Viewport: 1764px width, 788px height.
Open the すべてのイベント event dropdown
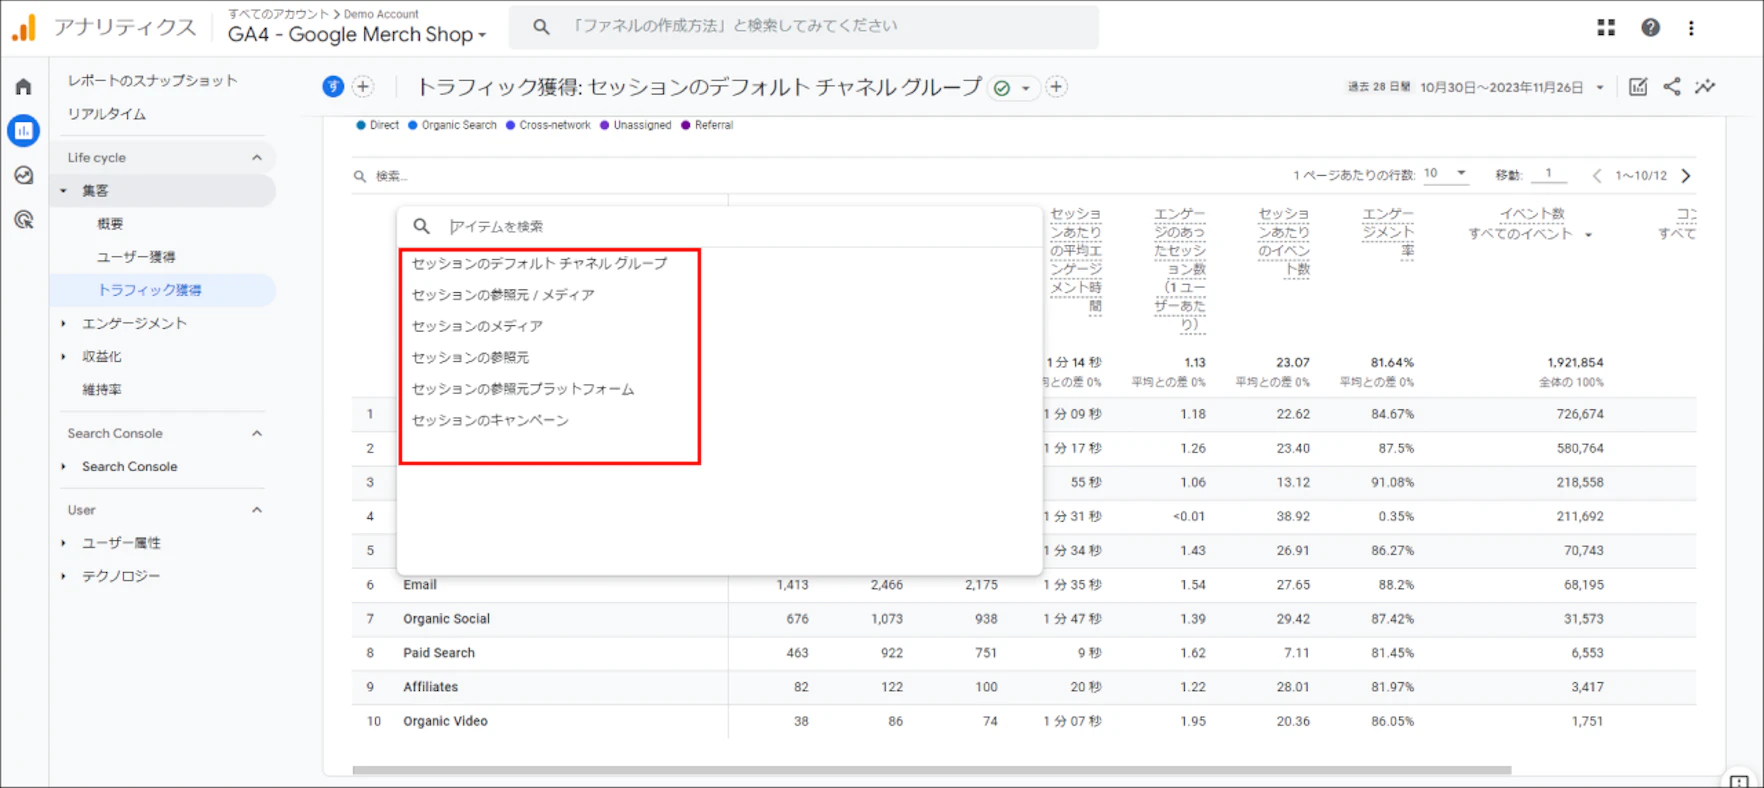pos(1530,234)
